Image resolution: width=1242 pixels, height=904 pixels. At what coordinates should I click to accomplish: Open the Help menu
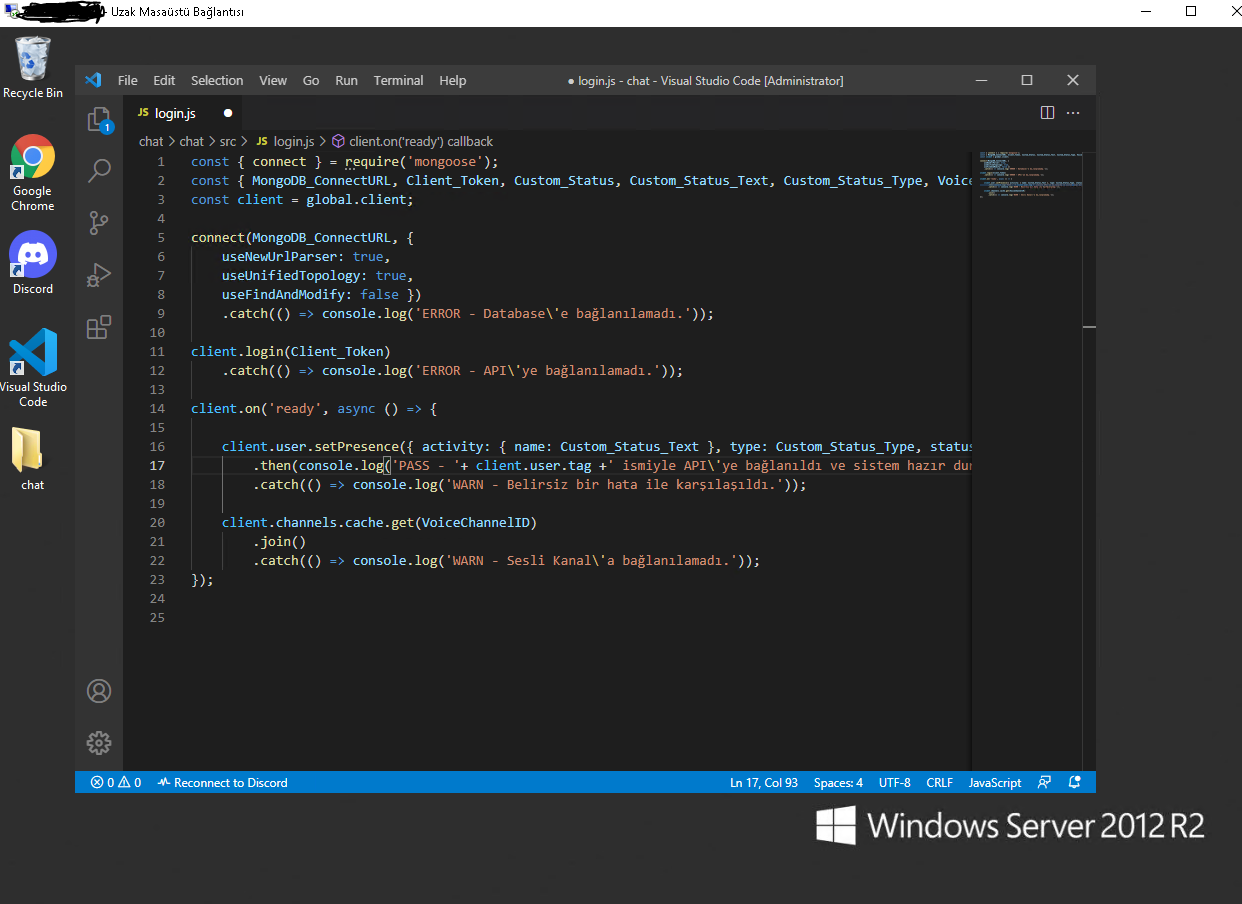pyautogui.click(x=453, y=80)
